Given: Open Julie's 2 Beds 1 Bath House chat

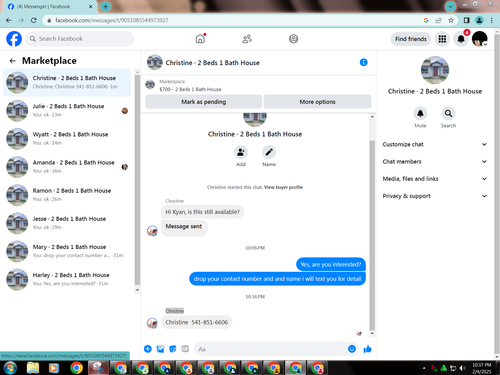Looking at the screenshot, I should click(x=67, y=110).
